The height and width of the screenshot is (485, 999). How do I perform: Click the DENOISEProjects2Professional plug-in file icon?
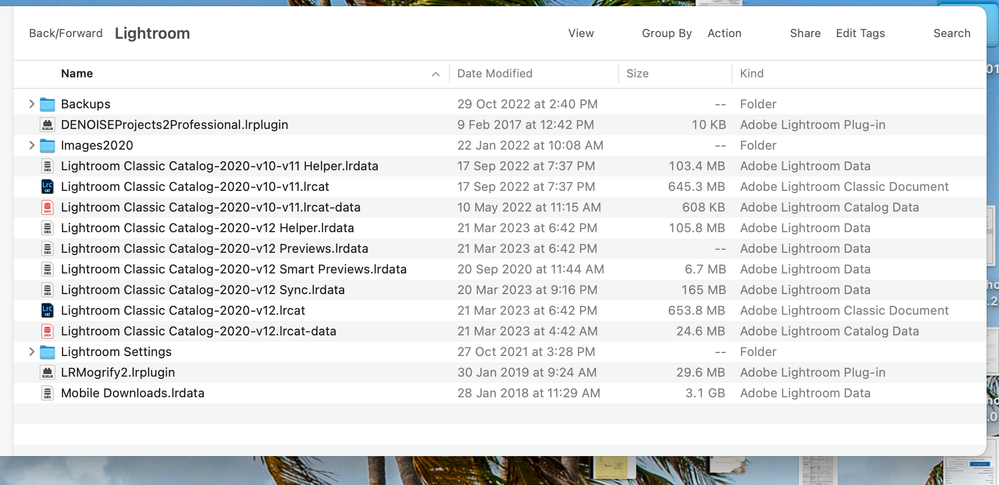(x=47, y=125)
